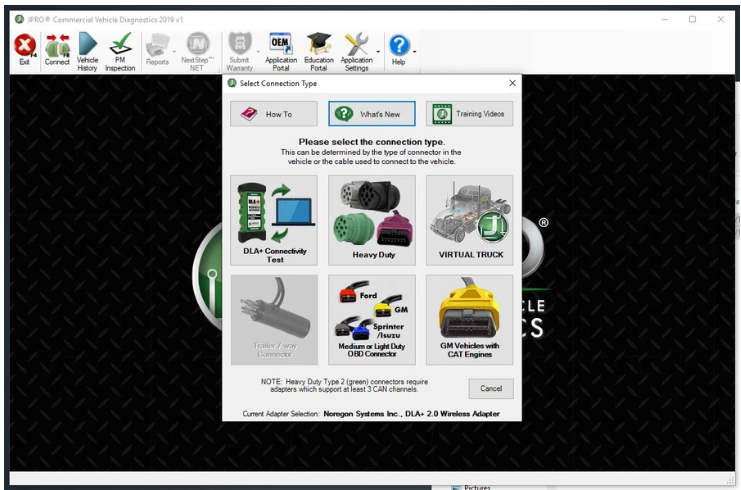Click the Select Connection Type dialog icon
741x490 pixels.
coord(232,83)
